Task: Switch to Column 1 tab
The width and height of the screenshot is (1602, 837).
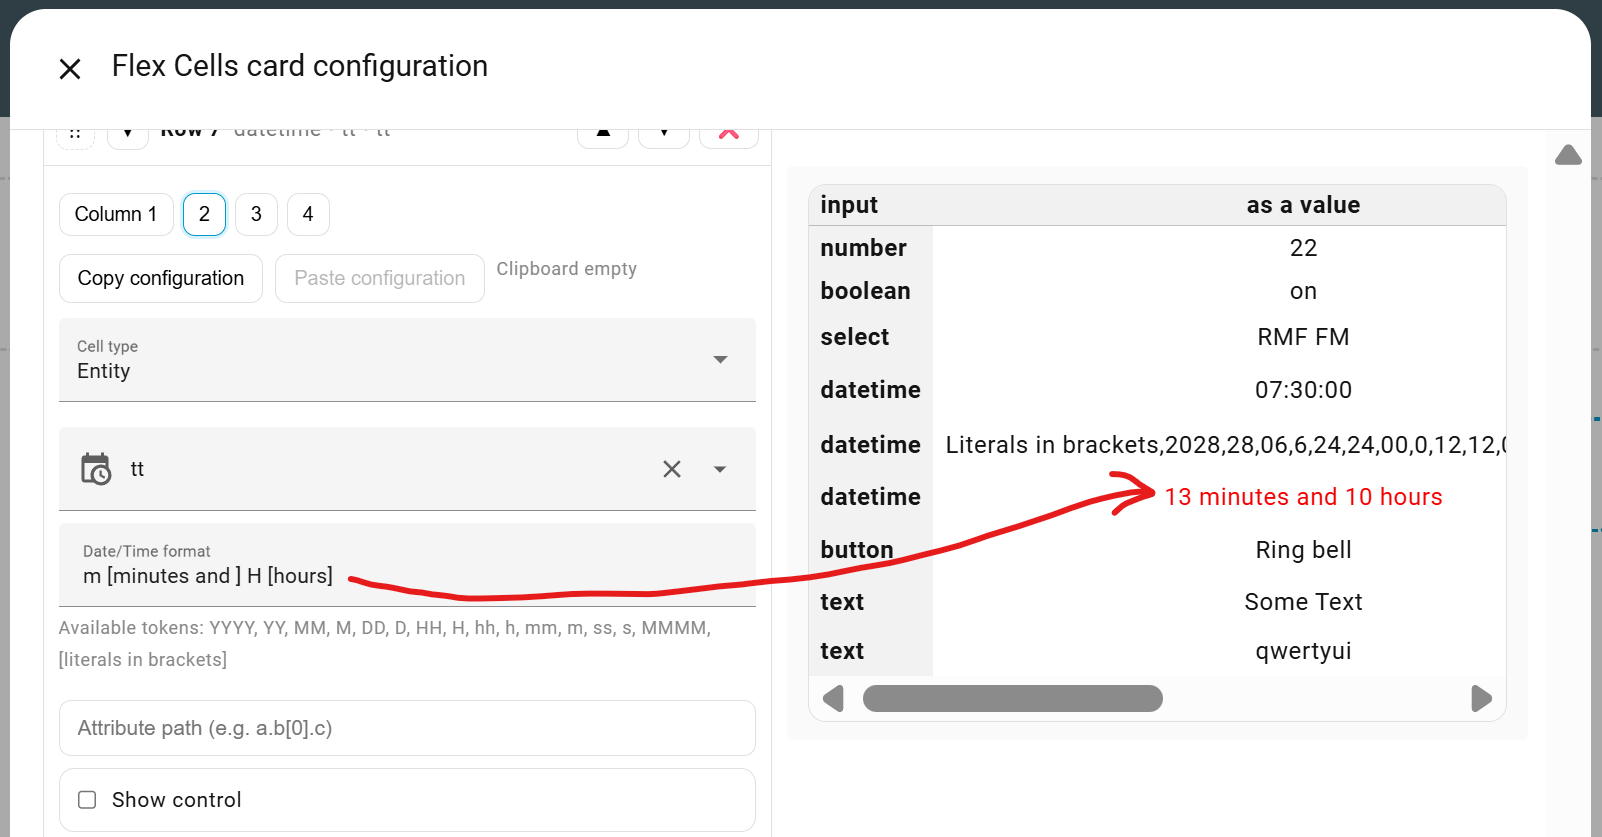Action: [x=116, y=214]
